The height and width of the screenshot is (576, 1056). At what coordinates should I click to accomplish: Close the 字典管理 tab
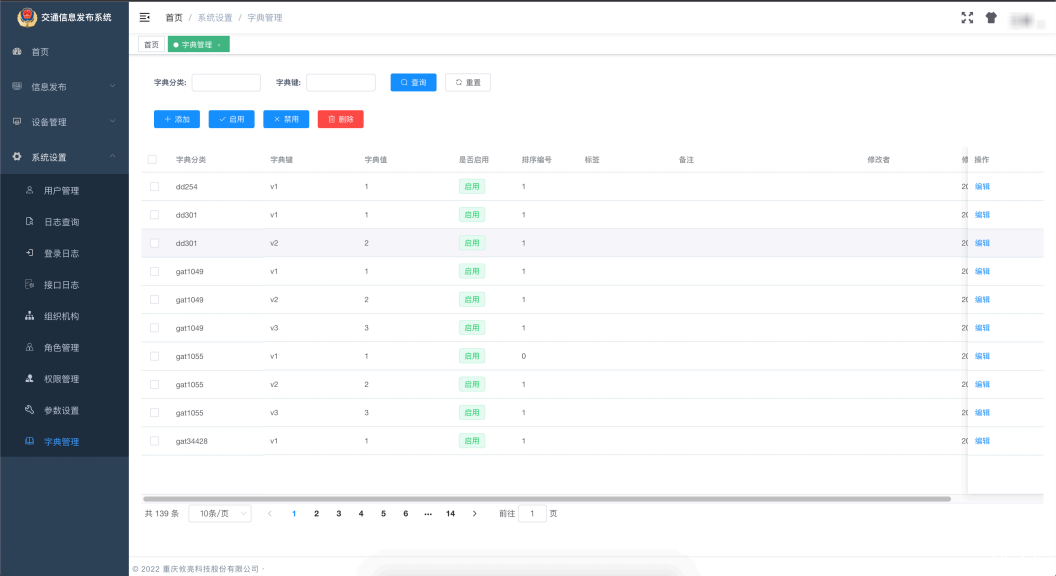(219, 45)
